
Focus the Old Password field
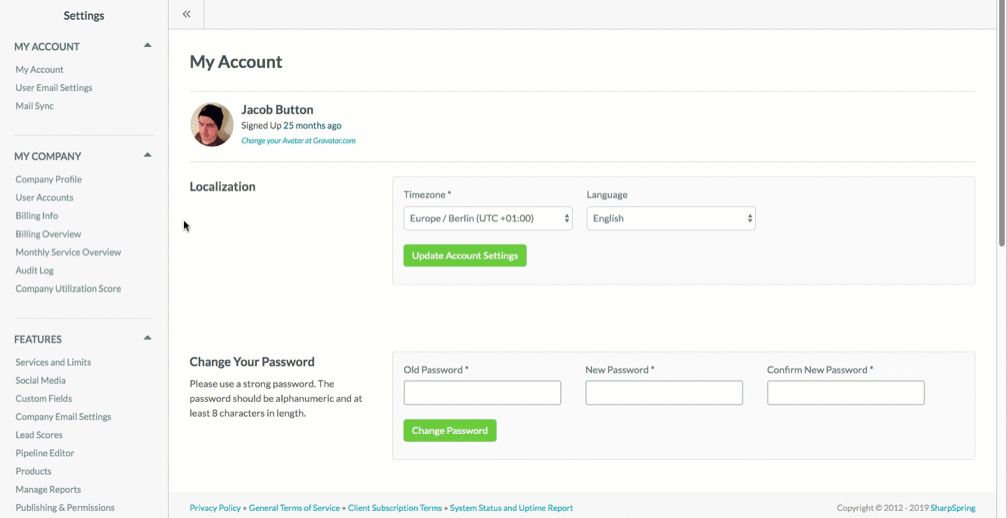click(x=482, y=393)
